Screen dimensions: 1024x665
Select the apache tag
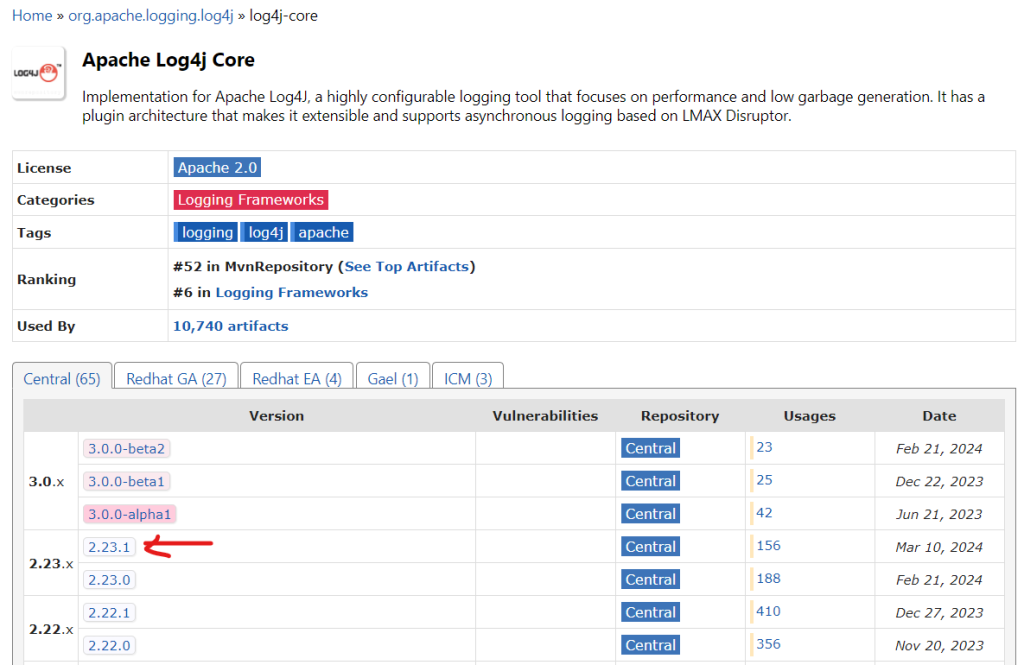[323, 232]
